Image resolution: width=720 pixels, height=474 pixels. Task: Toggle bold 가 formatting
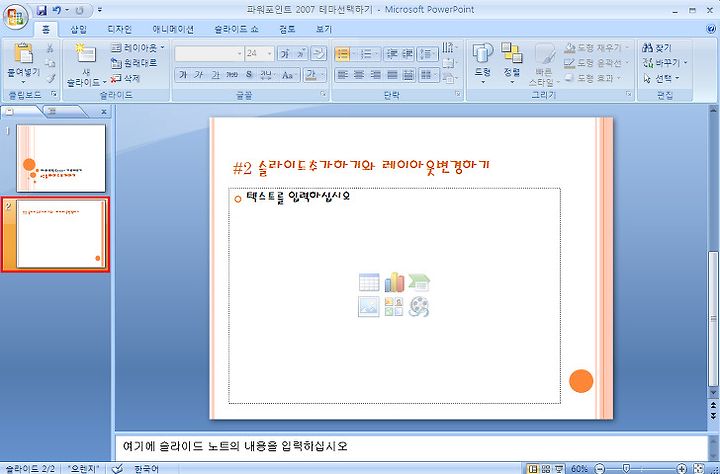point(183,74)
